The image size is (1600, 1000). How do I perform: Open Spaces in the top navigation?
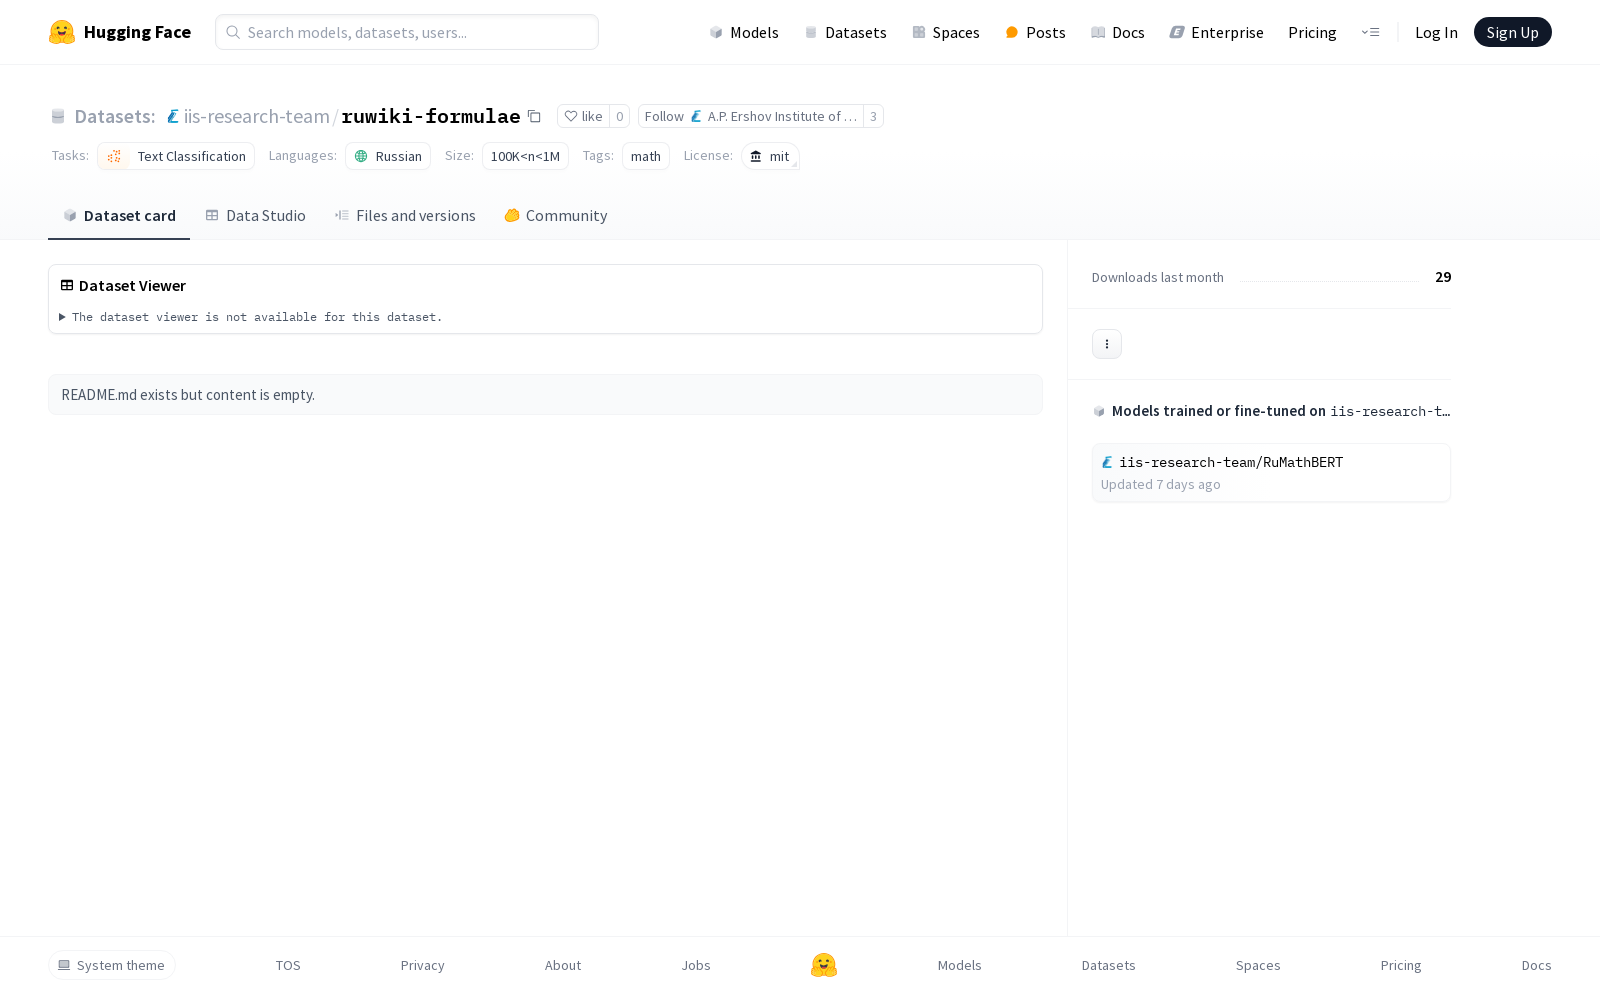coord(946,32)
